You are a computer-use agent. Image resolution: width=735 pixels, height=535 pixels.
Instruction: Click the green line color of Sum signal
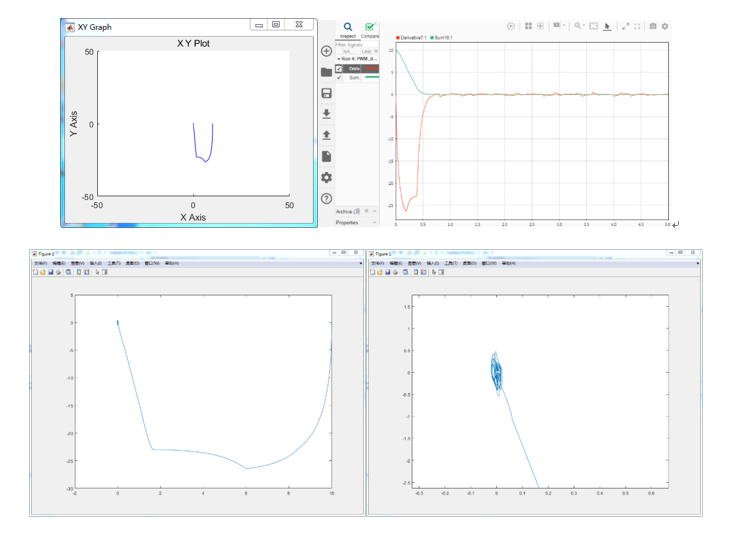tap(372, 77)
